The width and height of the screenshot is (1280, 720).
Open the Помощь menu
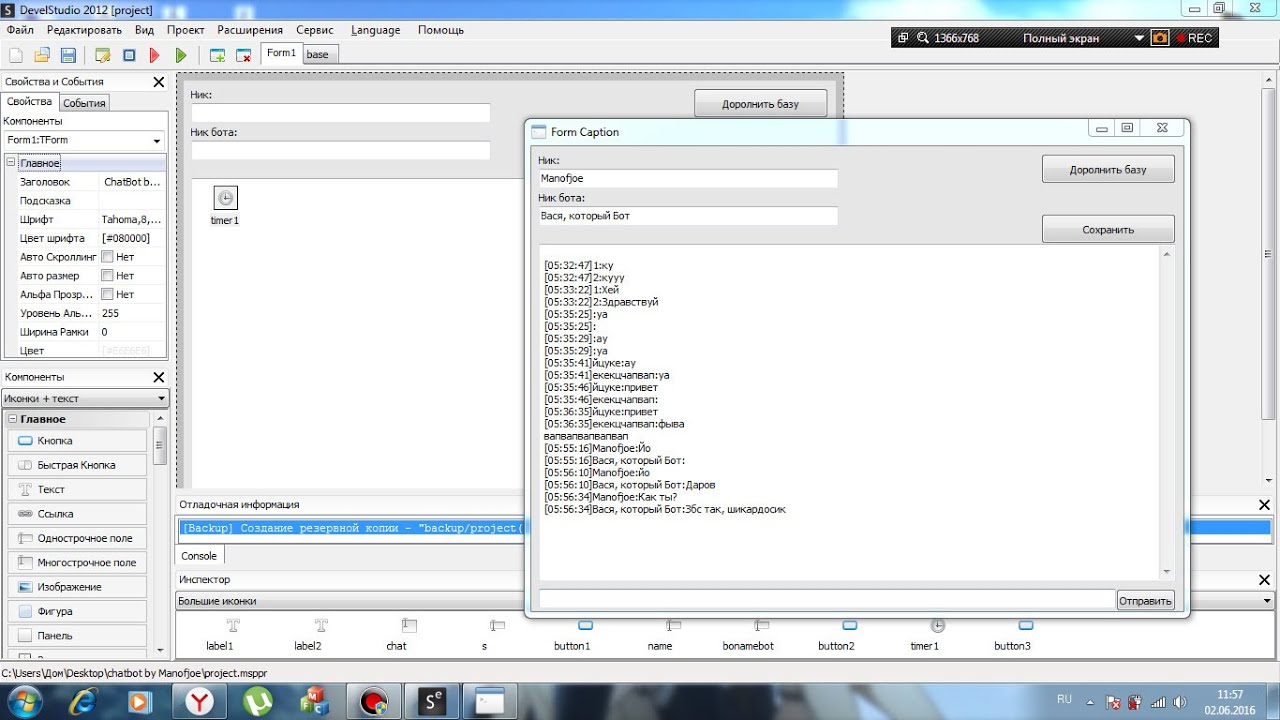click(x=441, y=30)
